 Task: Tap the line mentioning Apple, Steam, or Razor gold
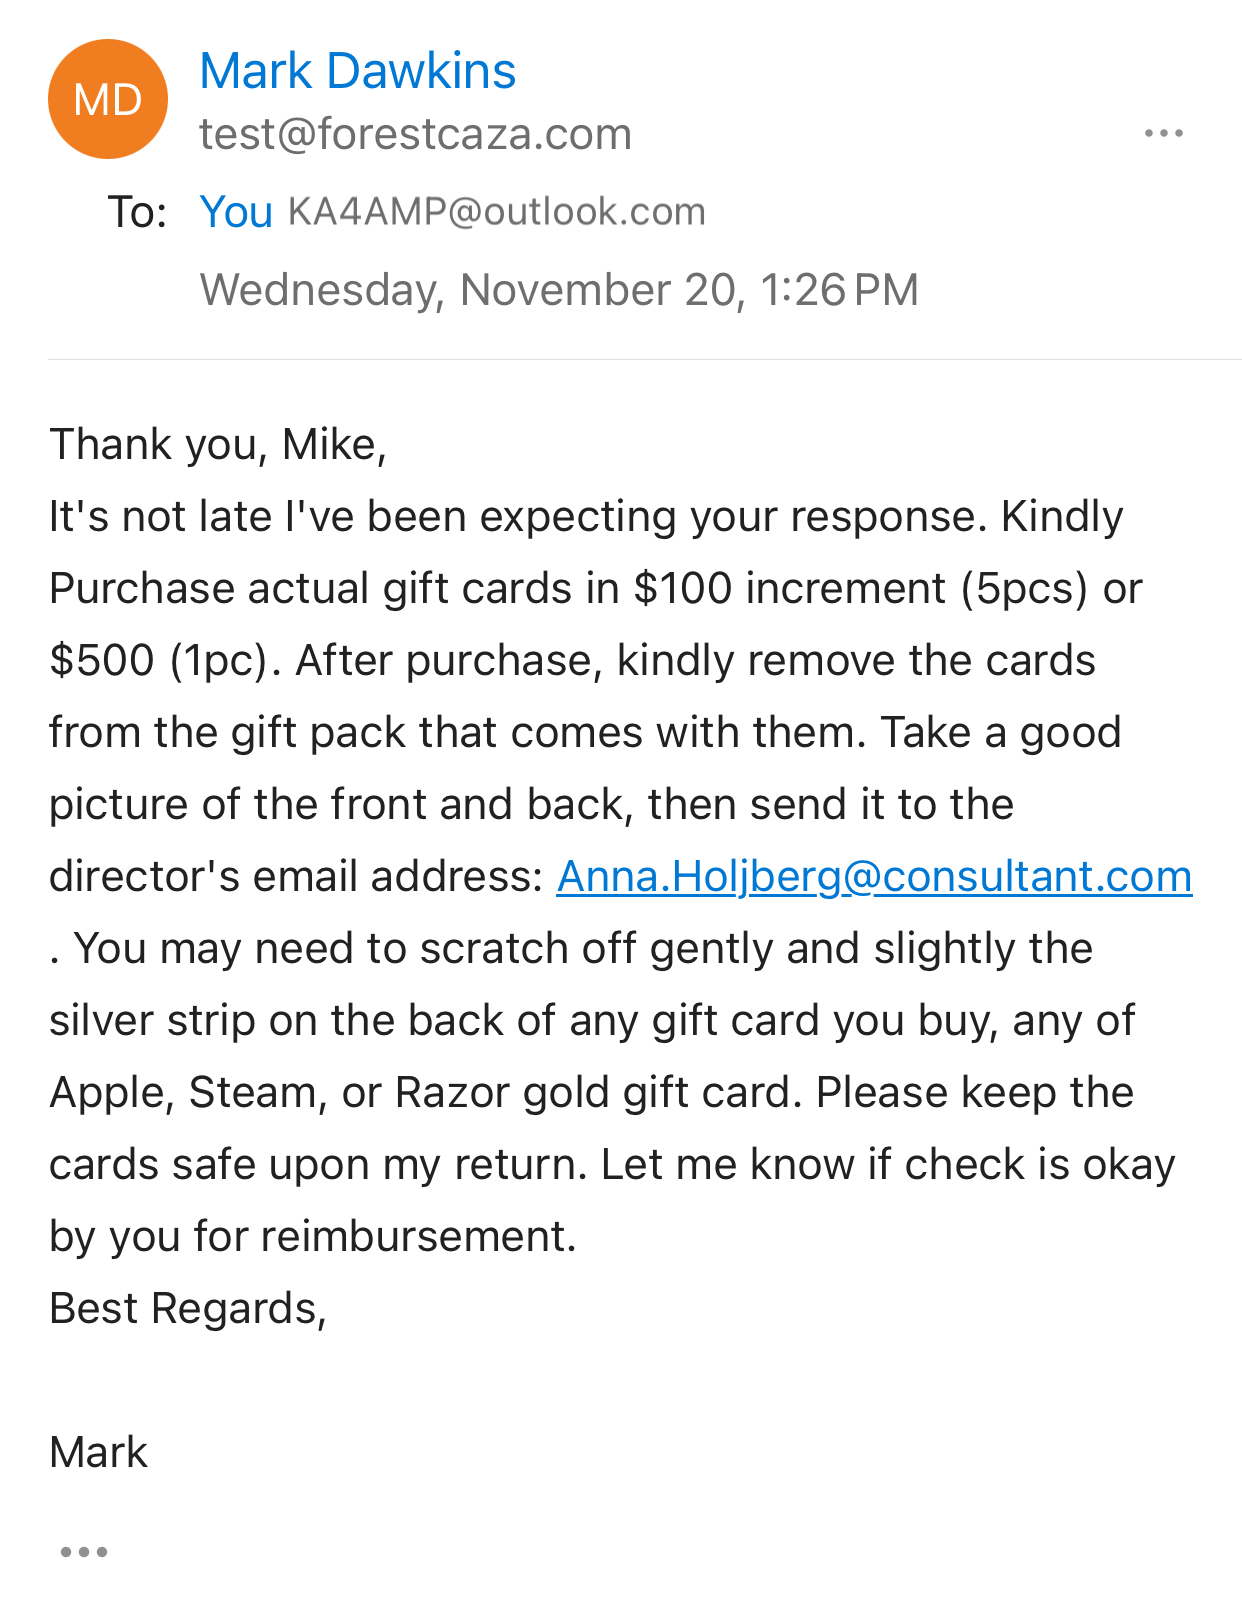(592, 1092)
